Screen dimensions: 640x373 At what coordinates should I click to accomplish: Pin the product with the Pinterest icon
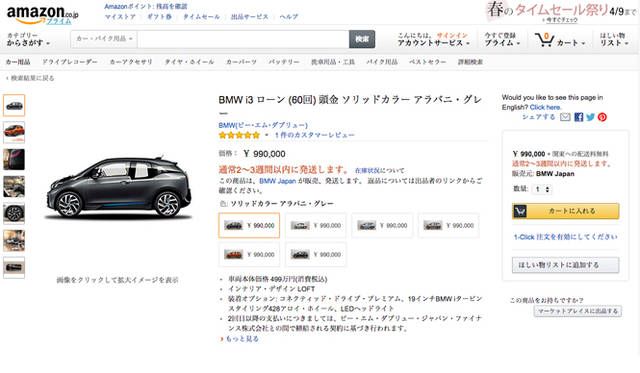point(602,117)
